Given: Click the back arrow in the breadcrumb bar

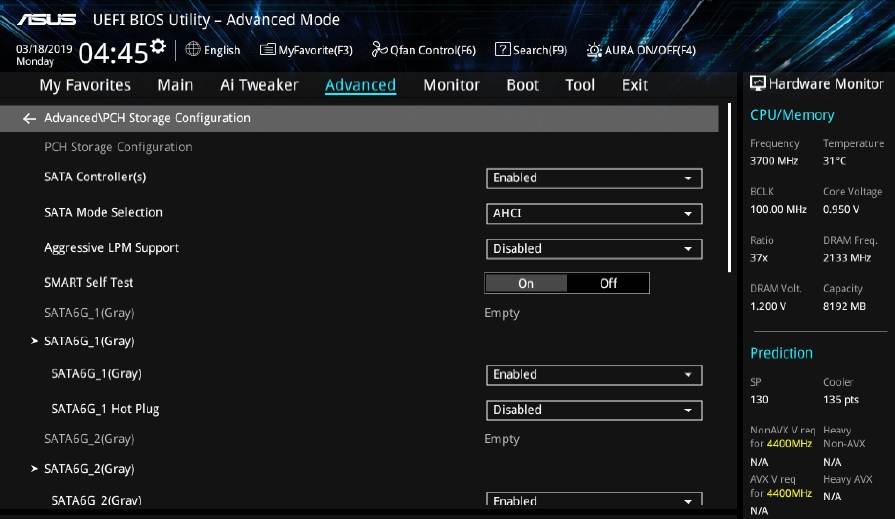Looking at the screenshot, I should [x=29, y=118].
